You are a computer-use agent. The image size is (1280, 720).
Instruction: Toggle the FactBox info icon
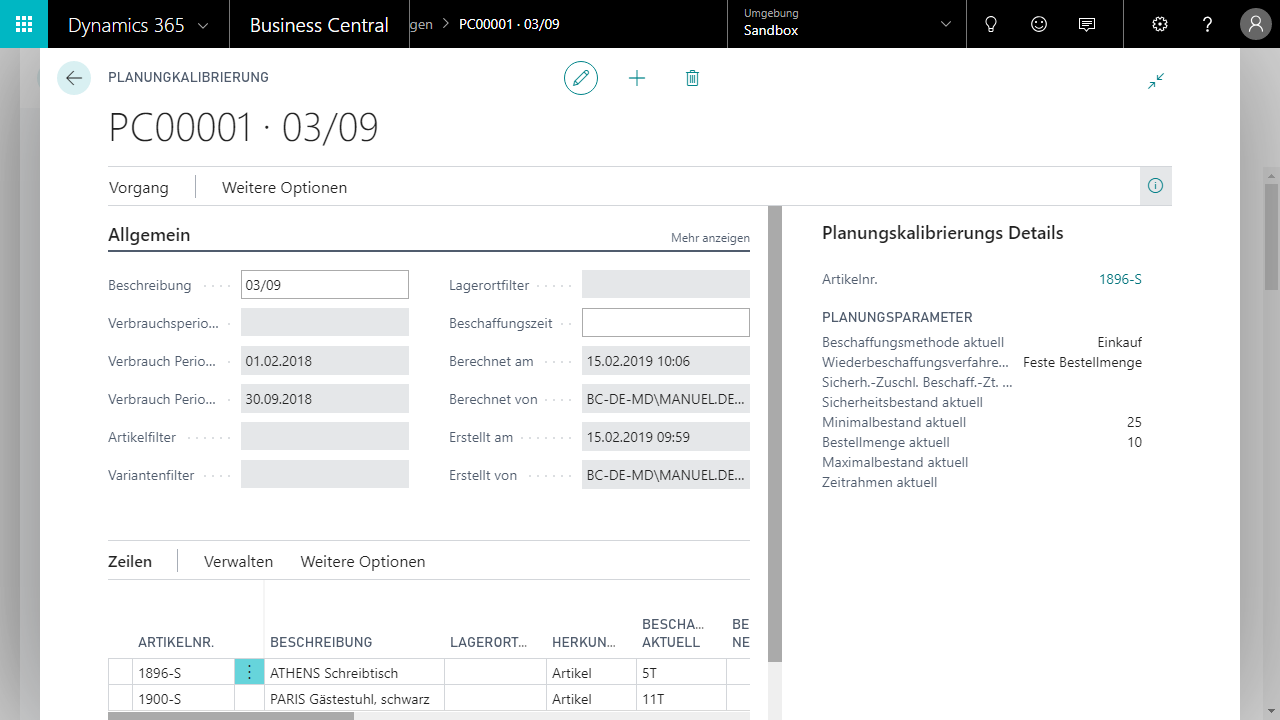click(x=1156, y=186)
